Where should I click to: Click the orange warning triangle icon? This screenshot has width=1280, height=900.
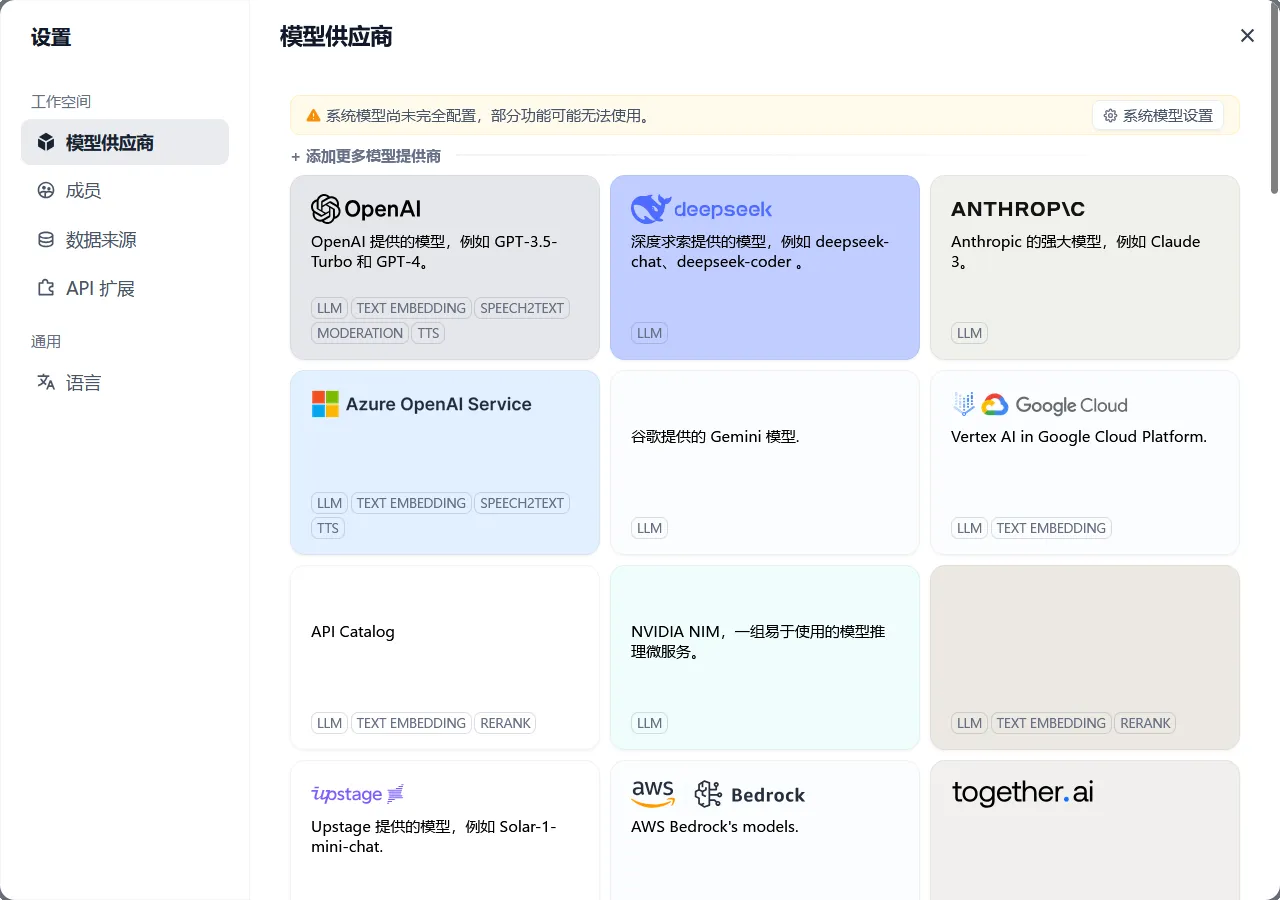(x=313, y=116)
